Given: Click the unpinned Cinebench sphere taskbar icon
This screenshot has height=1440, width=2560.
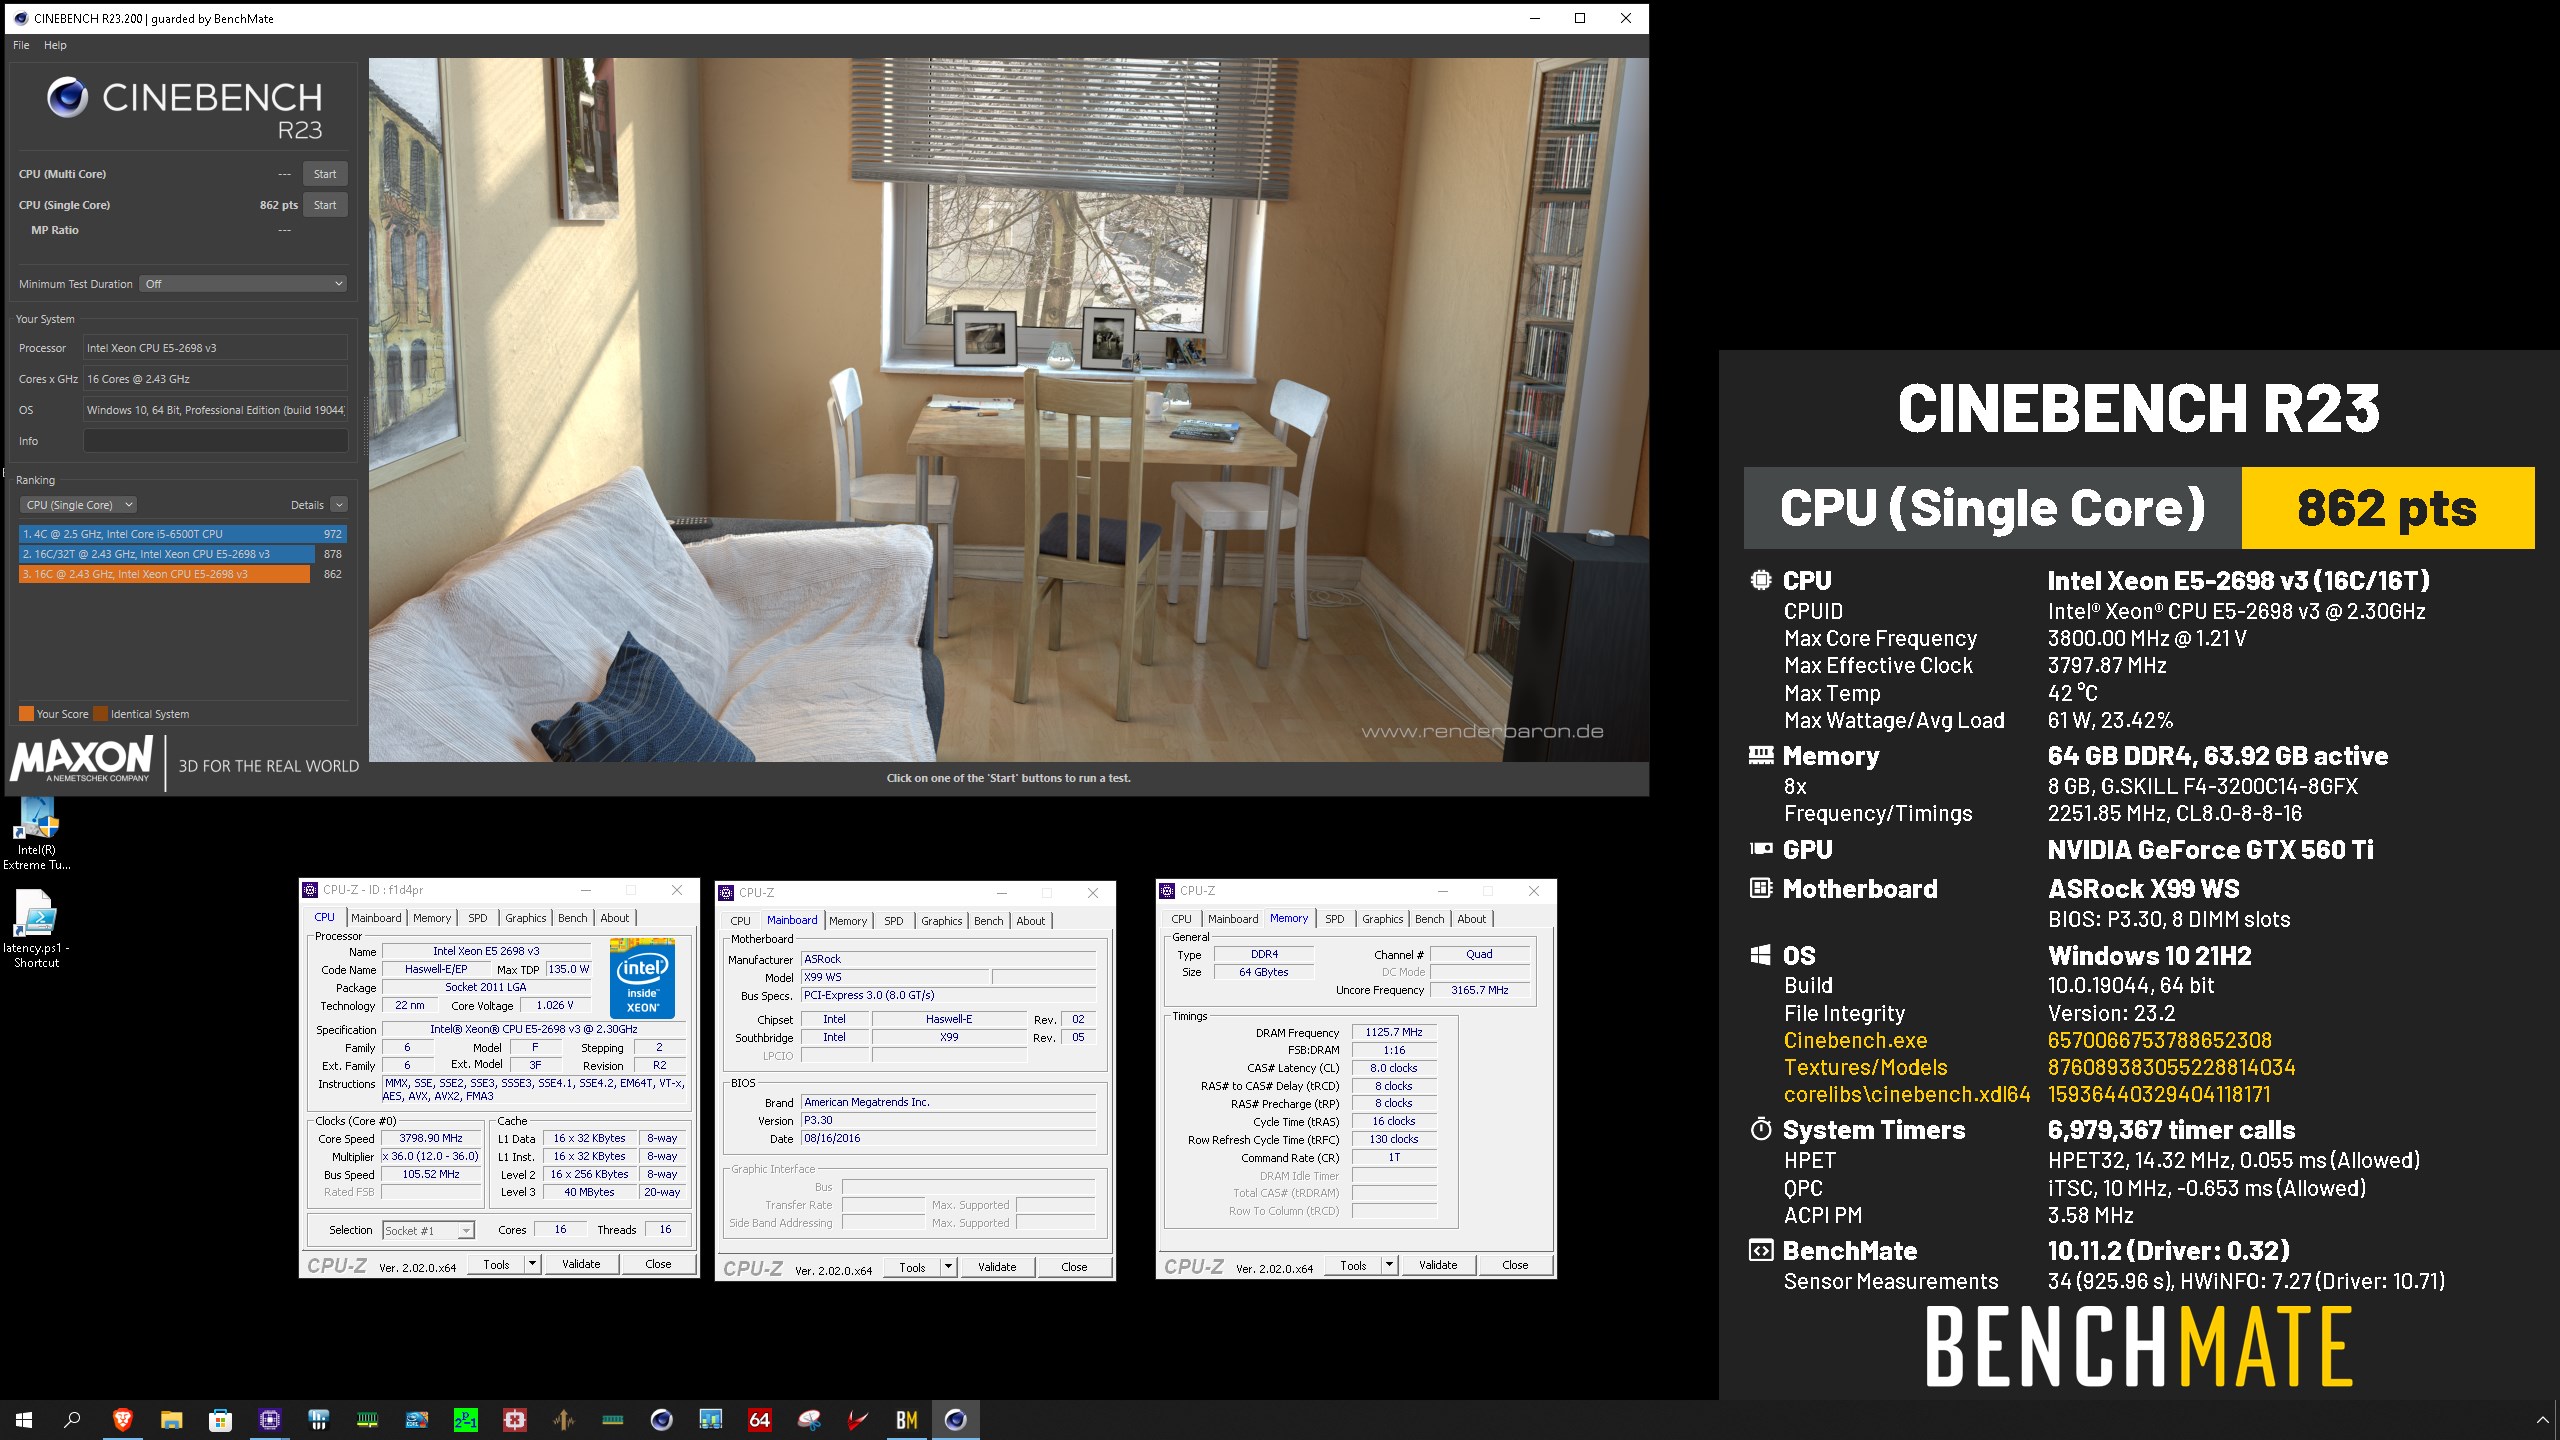Looking at the screenshot, I should pos(661,1419).
